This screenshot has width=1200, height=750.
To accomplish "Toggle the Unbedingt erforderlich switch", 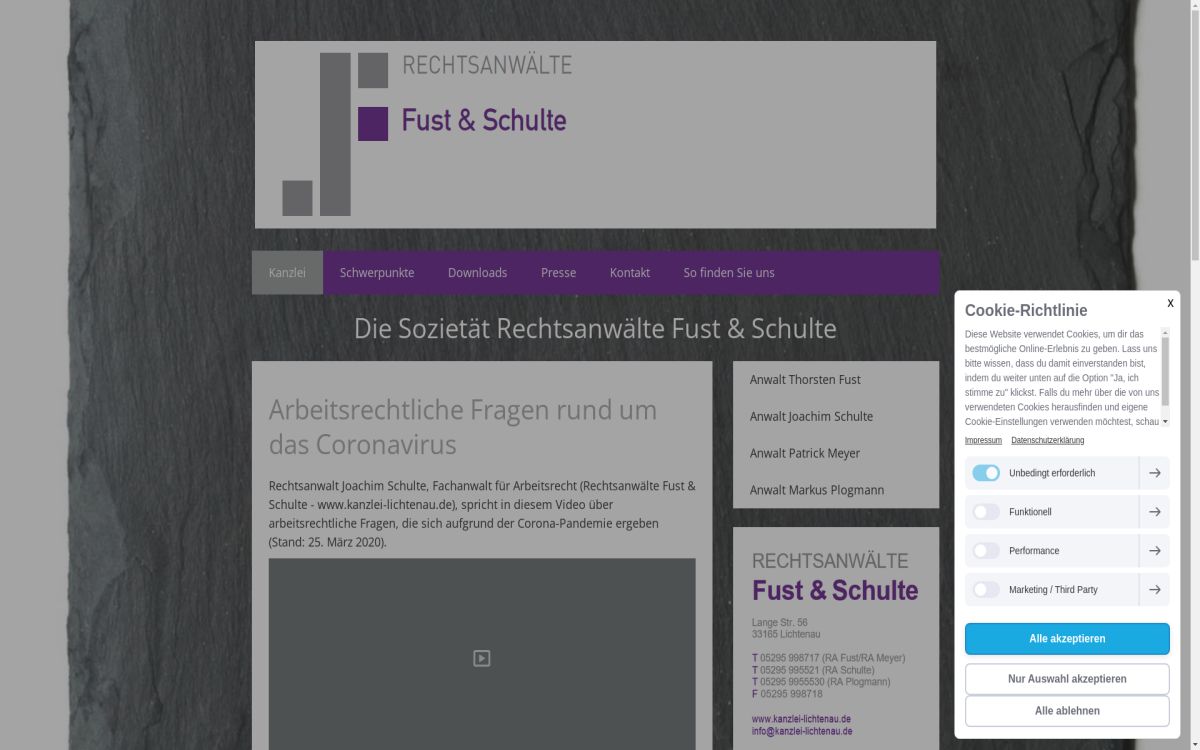I will pyautogui.click(x=986, y=473).
